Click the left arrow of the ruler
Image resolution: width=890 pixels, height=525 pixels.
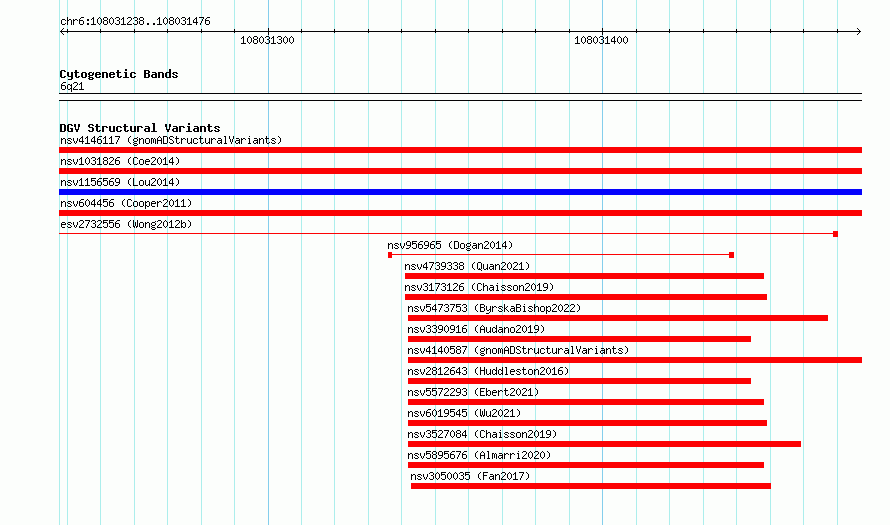pyautogui.click(x=63, y=31)
